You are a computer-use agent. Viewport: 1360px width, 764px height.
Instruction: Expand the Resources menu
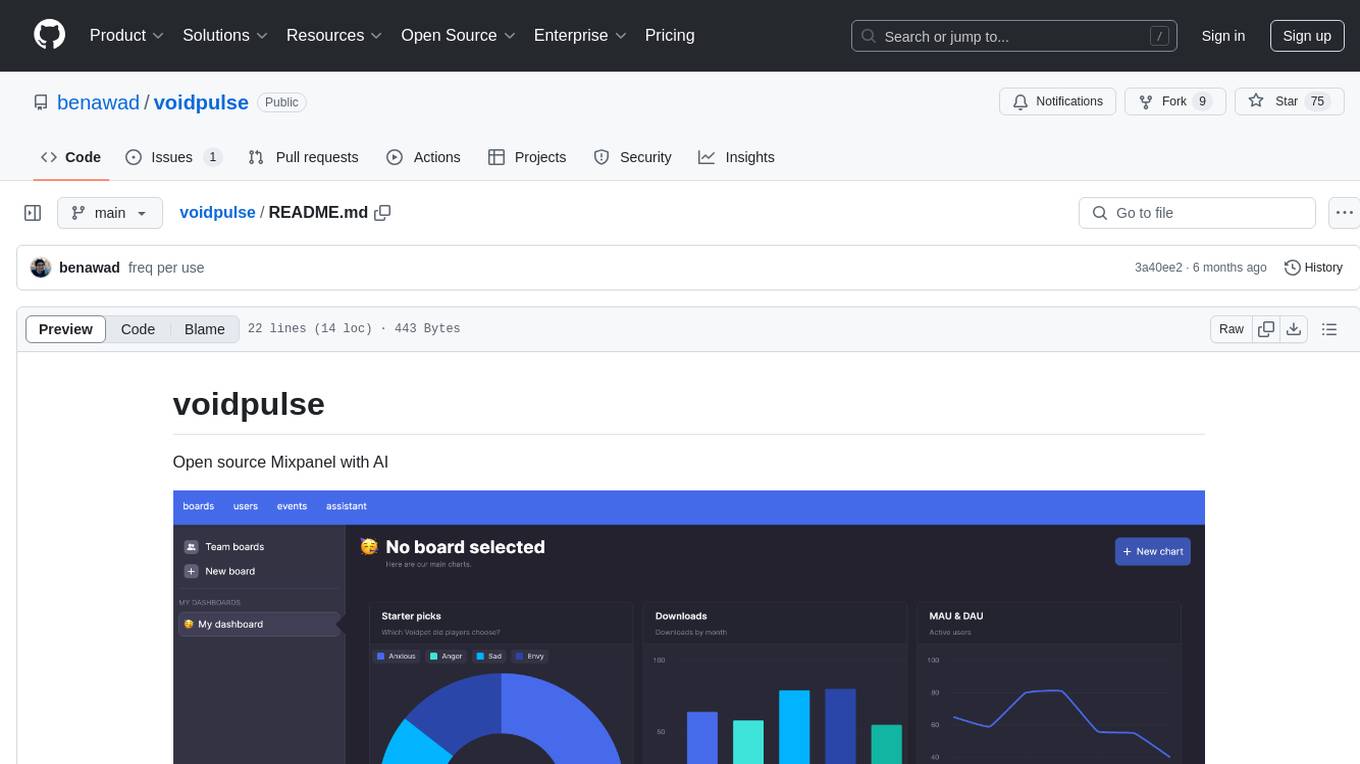335,35
